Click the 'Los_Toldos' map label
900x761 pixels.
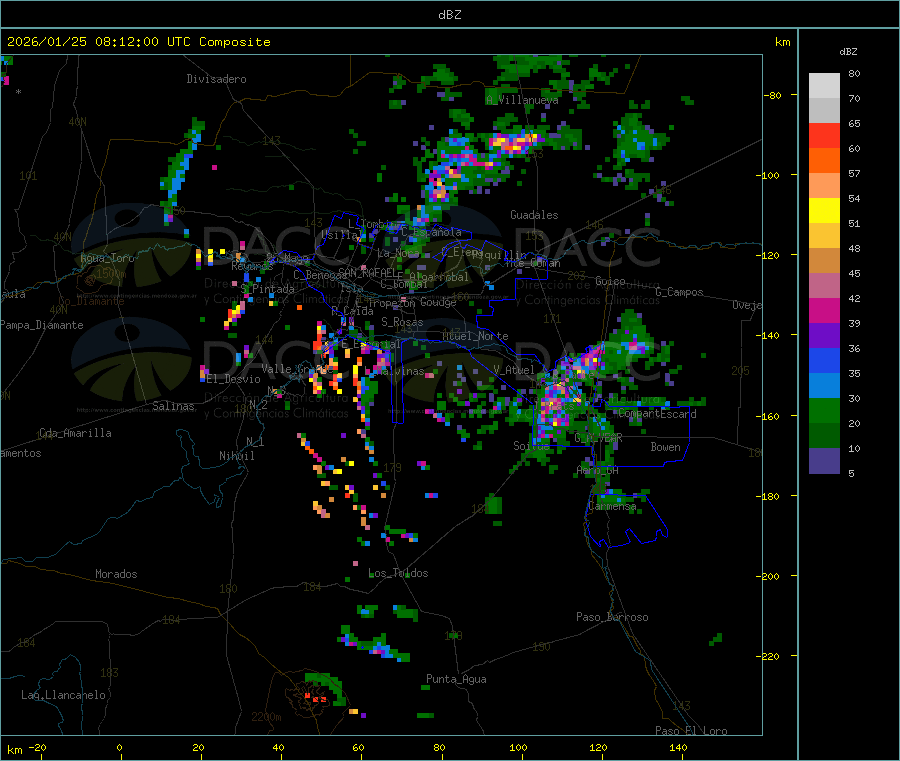398,573
